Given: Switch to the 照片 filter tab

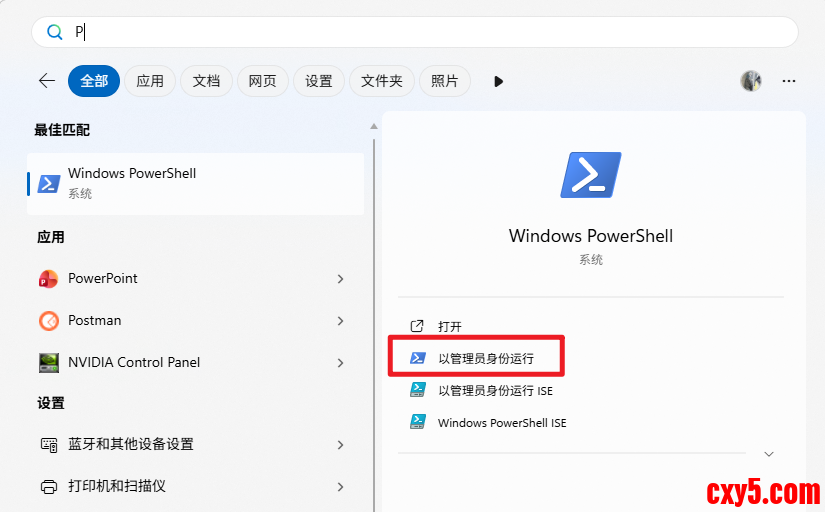Looking at the screenshot, I should pos(445,81).
